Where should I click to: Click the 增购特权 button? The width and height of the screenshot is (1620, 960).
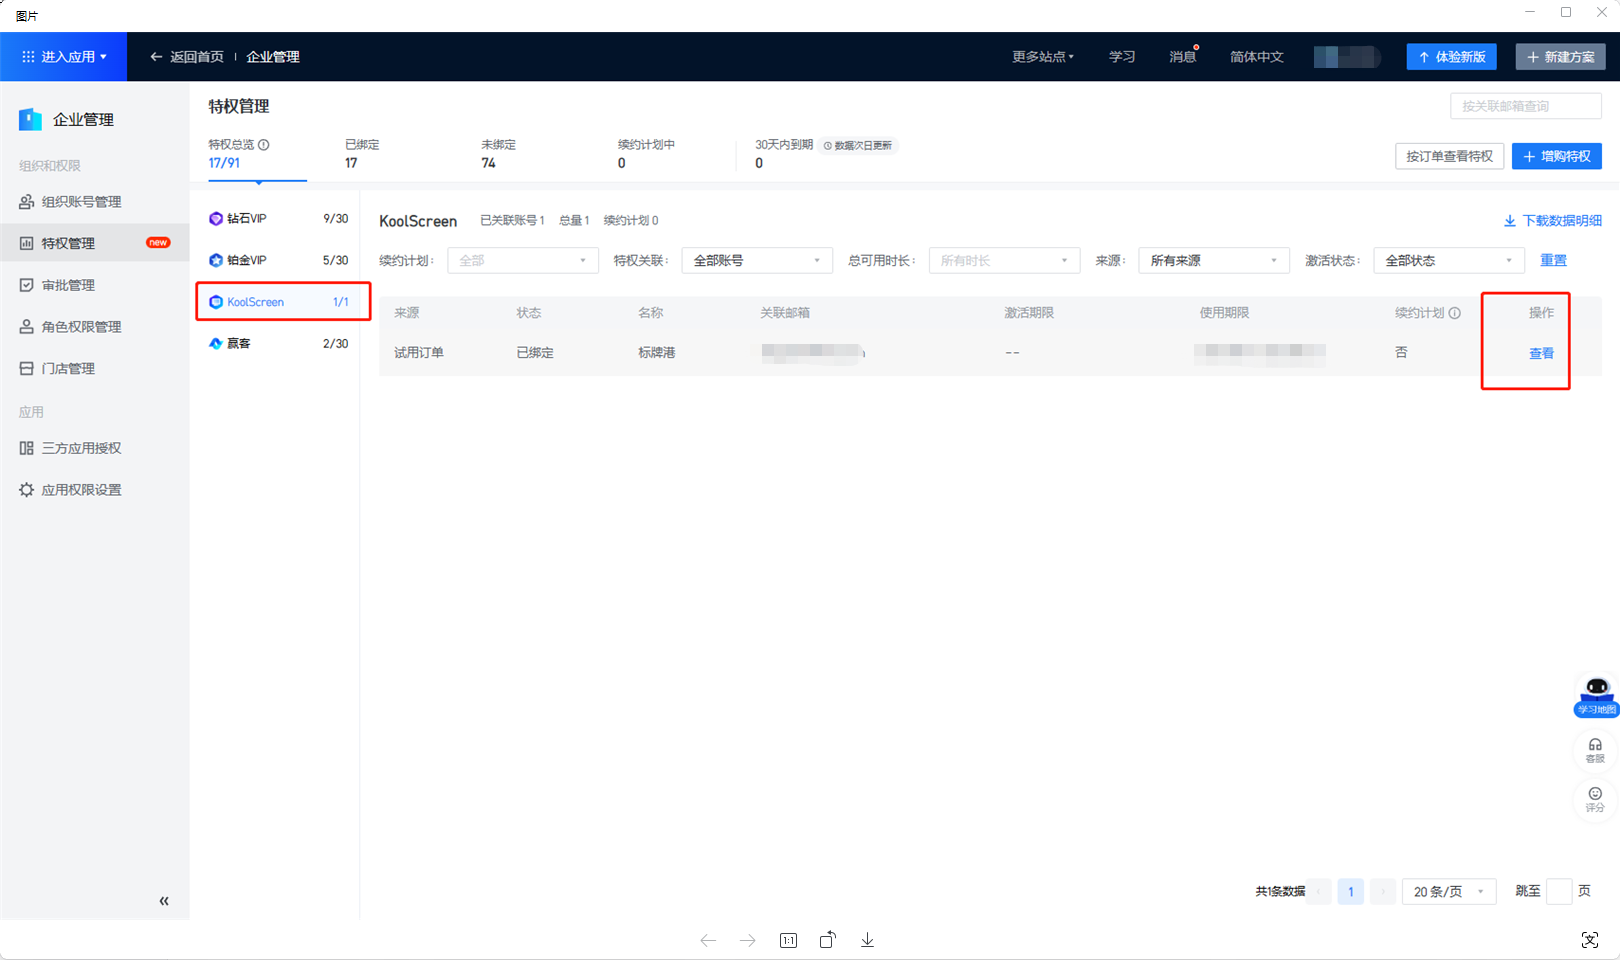[1556, 156]
